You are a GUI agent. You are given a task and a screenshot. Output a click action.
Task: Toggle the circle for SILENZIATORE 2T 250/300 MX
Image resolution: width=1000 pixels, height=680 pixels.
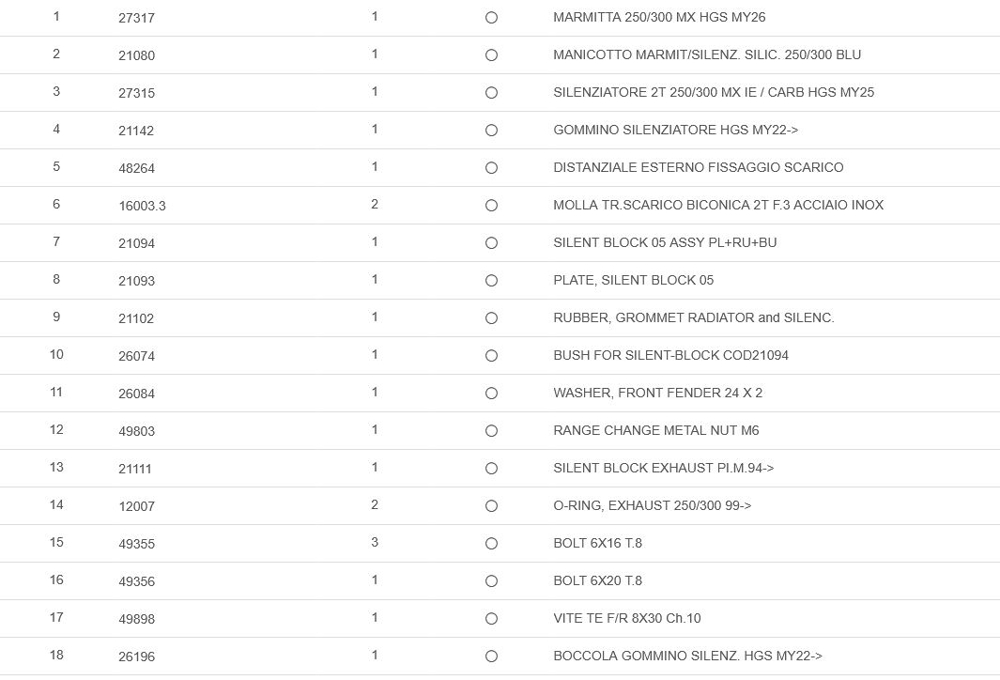(491, 93)
